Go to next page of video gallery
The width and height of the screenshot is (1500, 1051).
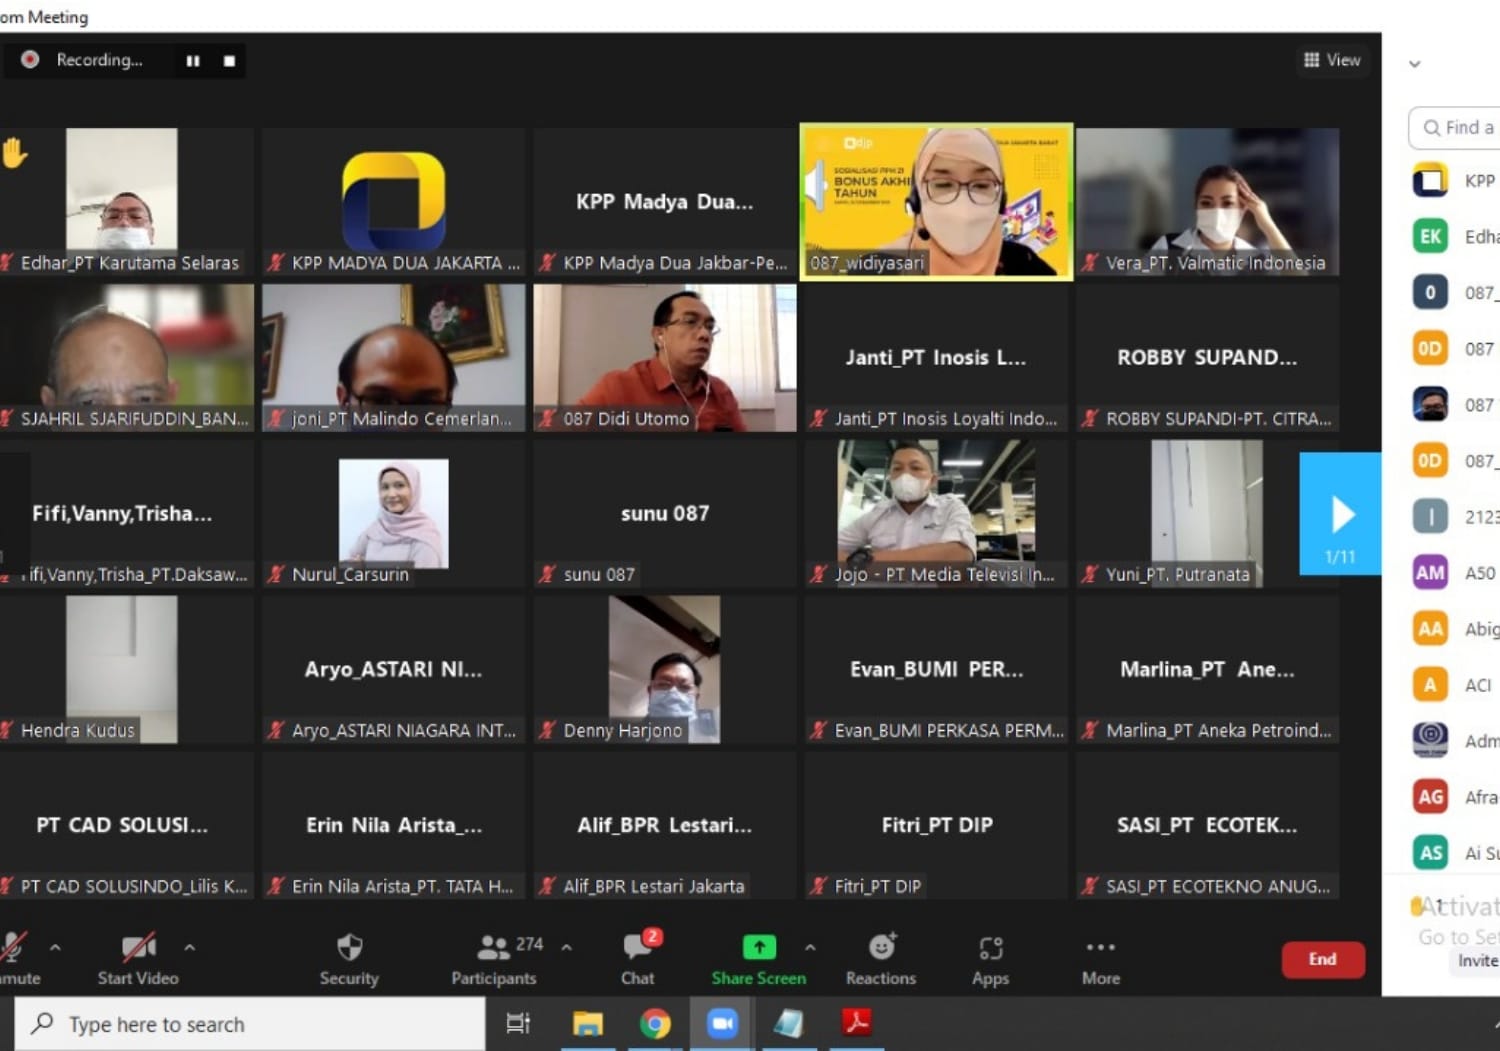pos(1340,514)
